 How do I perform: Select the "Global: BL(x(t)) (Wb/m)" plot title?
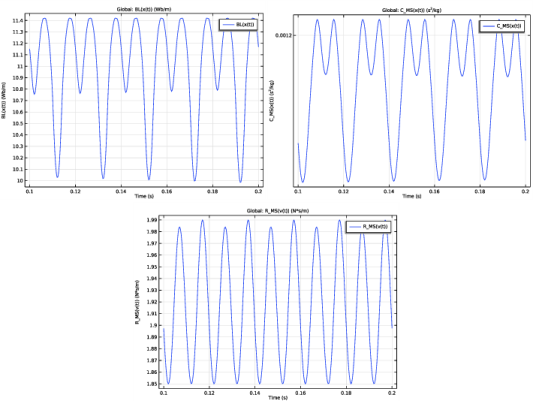(x=144, y=9)
